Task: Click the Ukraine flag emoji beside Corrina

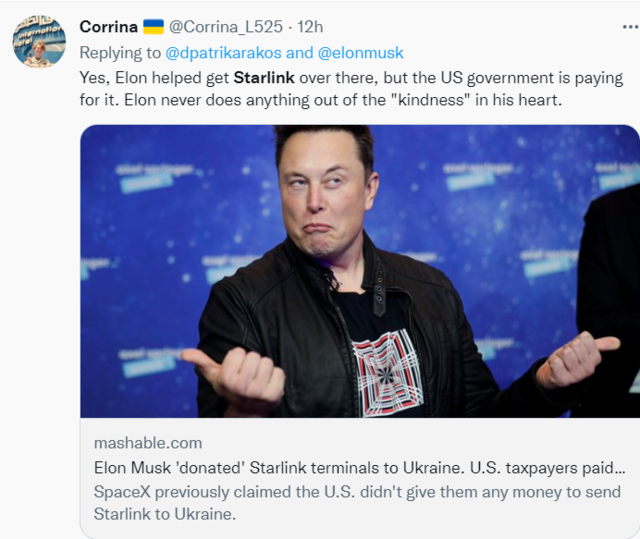Action: pyautogui.click(x=154, y=27)
